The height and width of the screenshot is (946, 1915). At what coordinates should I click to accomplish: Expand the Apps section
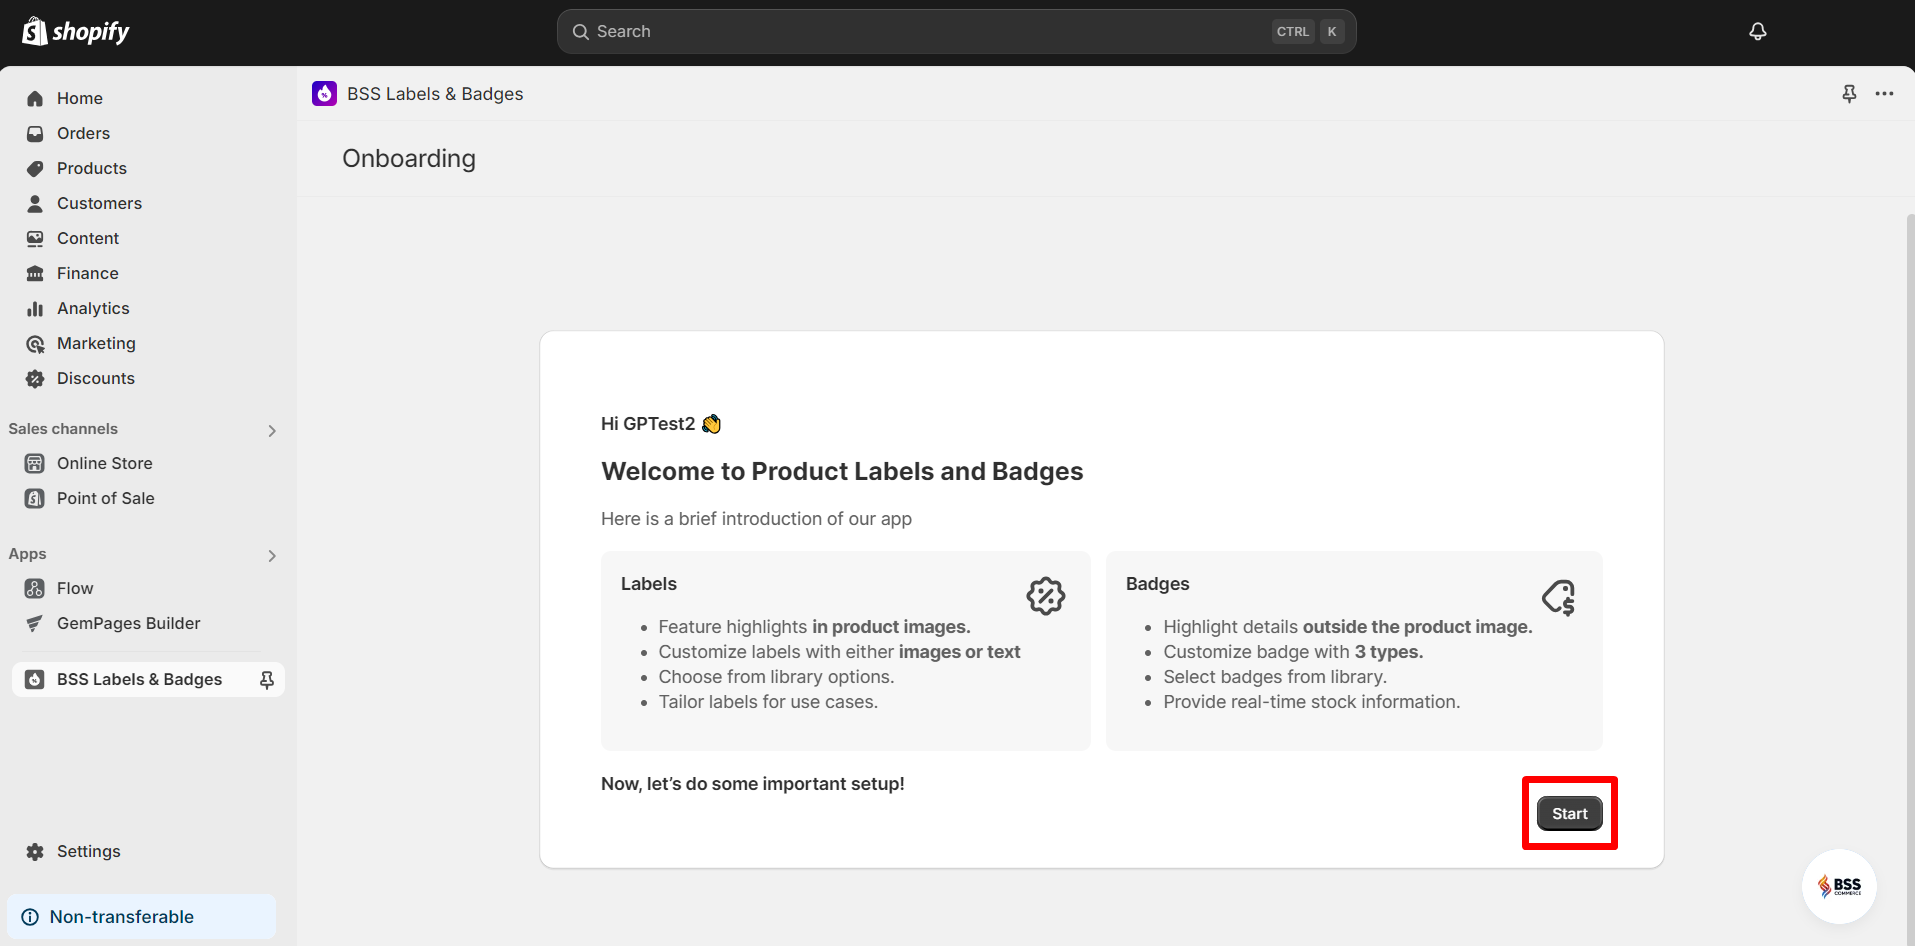pyautogui.click(x=271, y=555)
